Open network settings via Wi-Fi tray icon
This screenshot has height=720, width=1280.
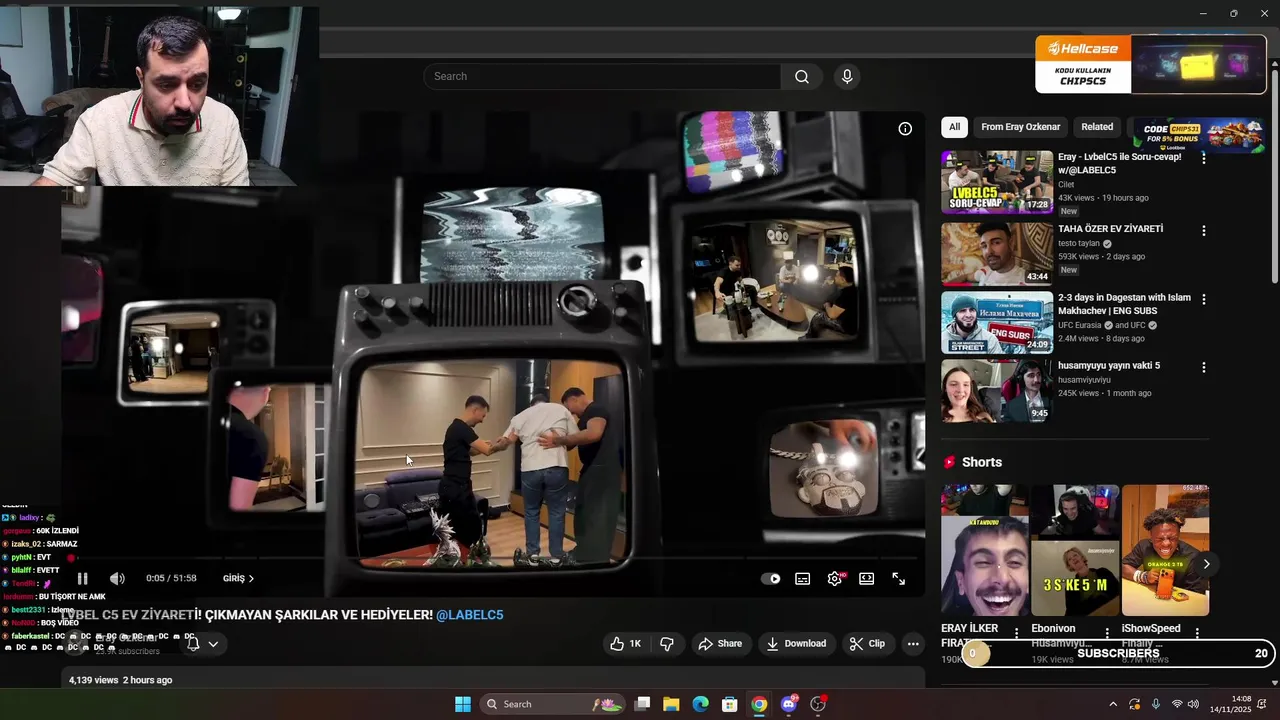coord(1177,704)
